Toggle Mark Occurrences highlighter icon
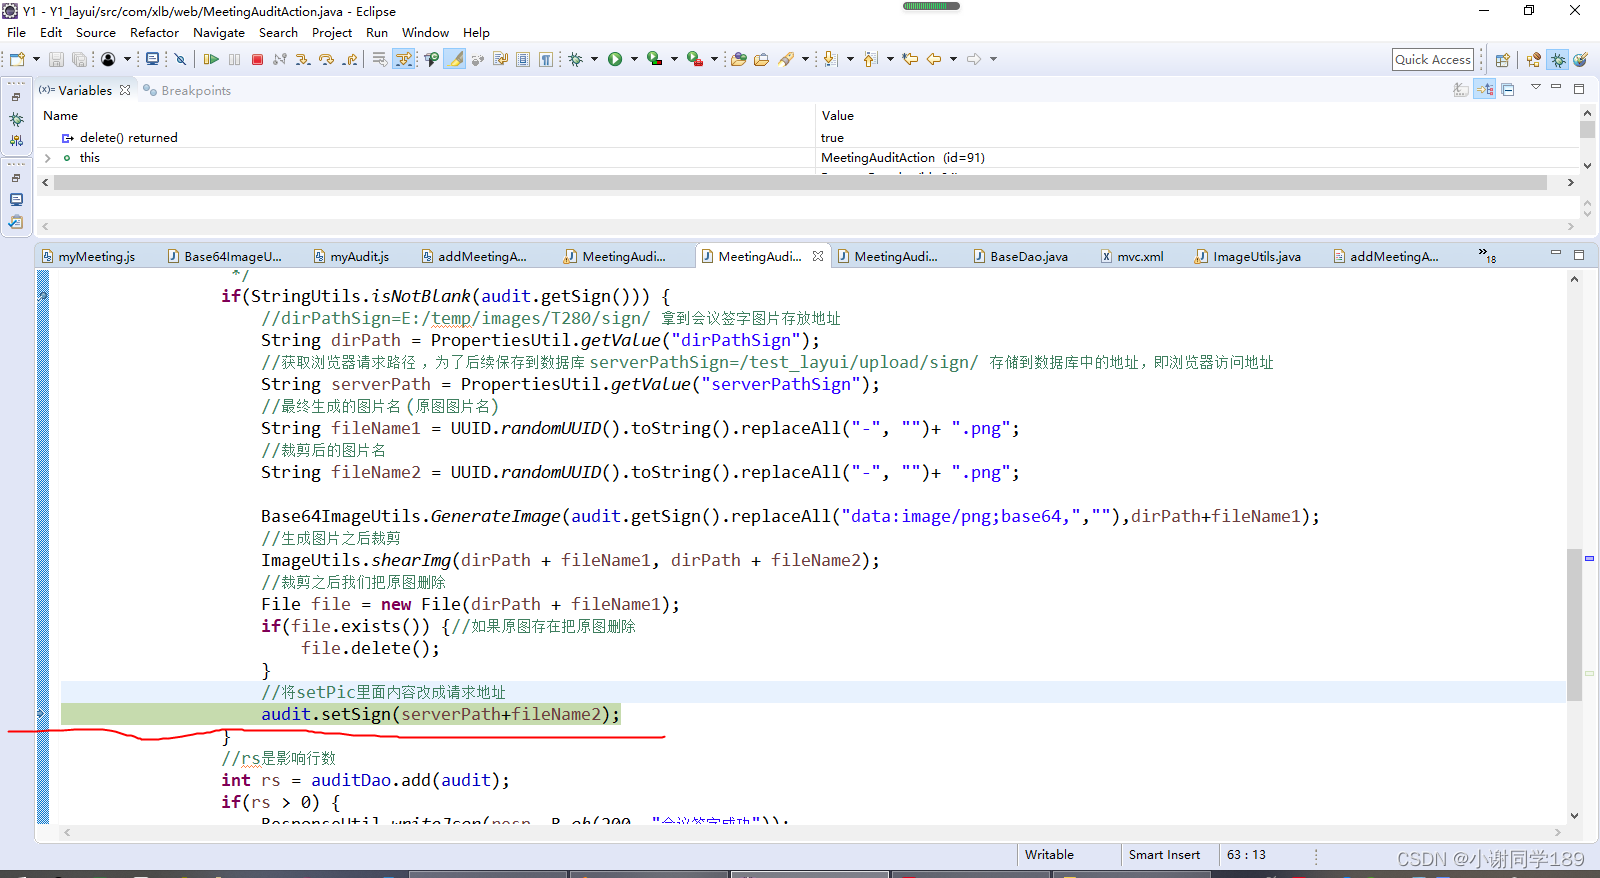This screenshot has width=1600, height=878. pyautogui.click(x=455, y=59)
